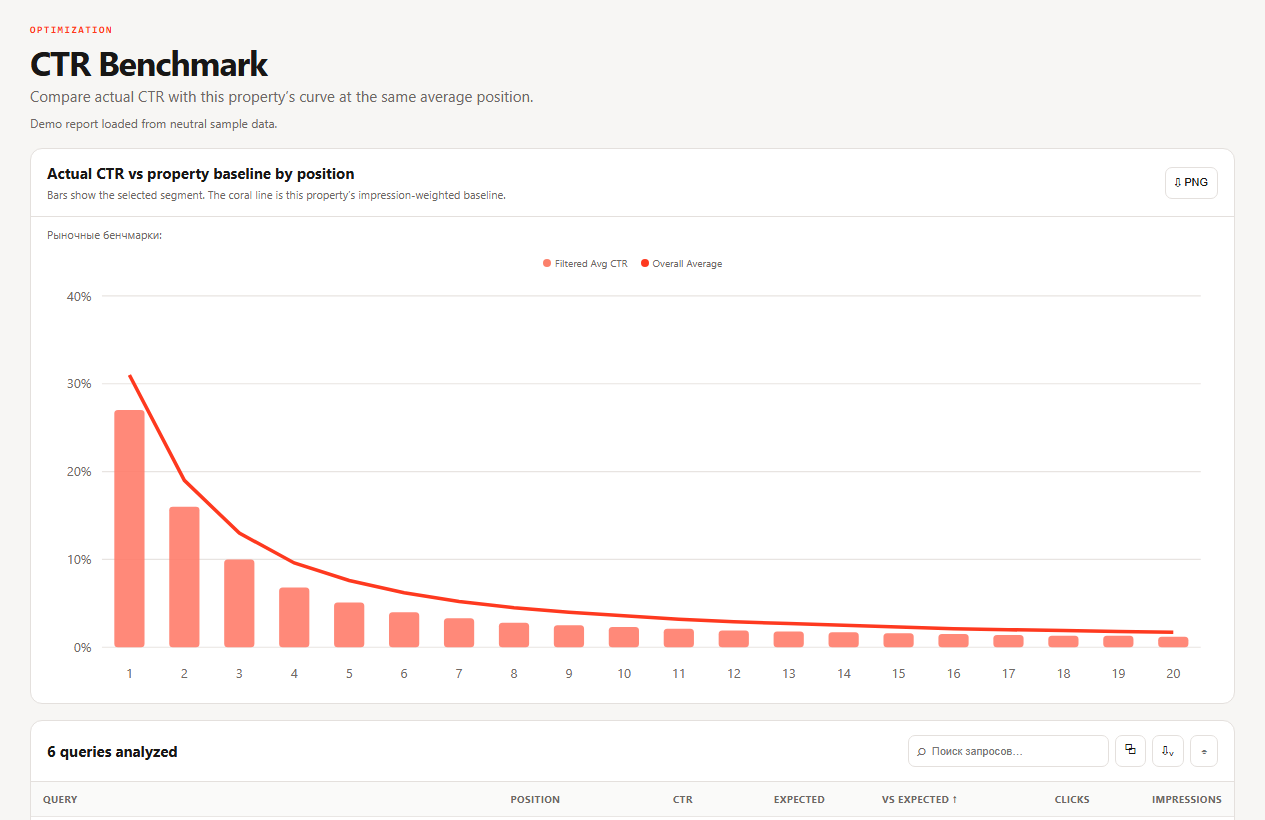Click the CTR Benchmark page heading
The height and width of the screenshot is (820, 1265).
point(149,65)
